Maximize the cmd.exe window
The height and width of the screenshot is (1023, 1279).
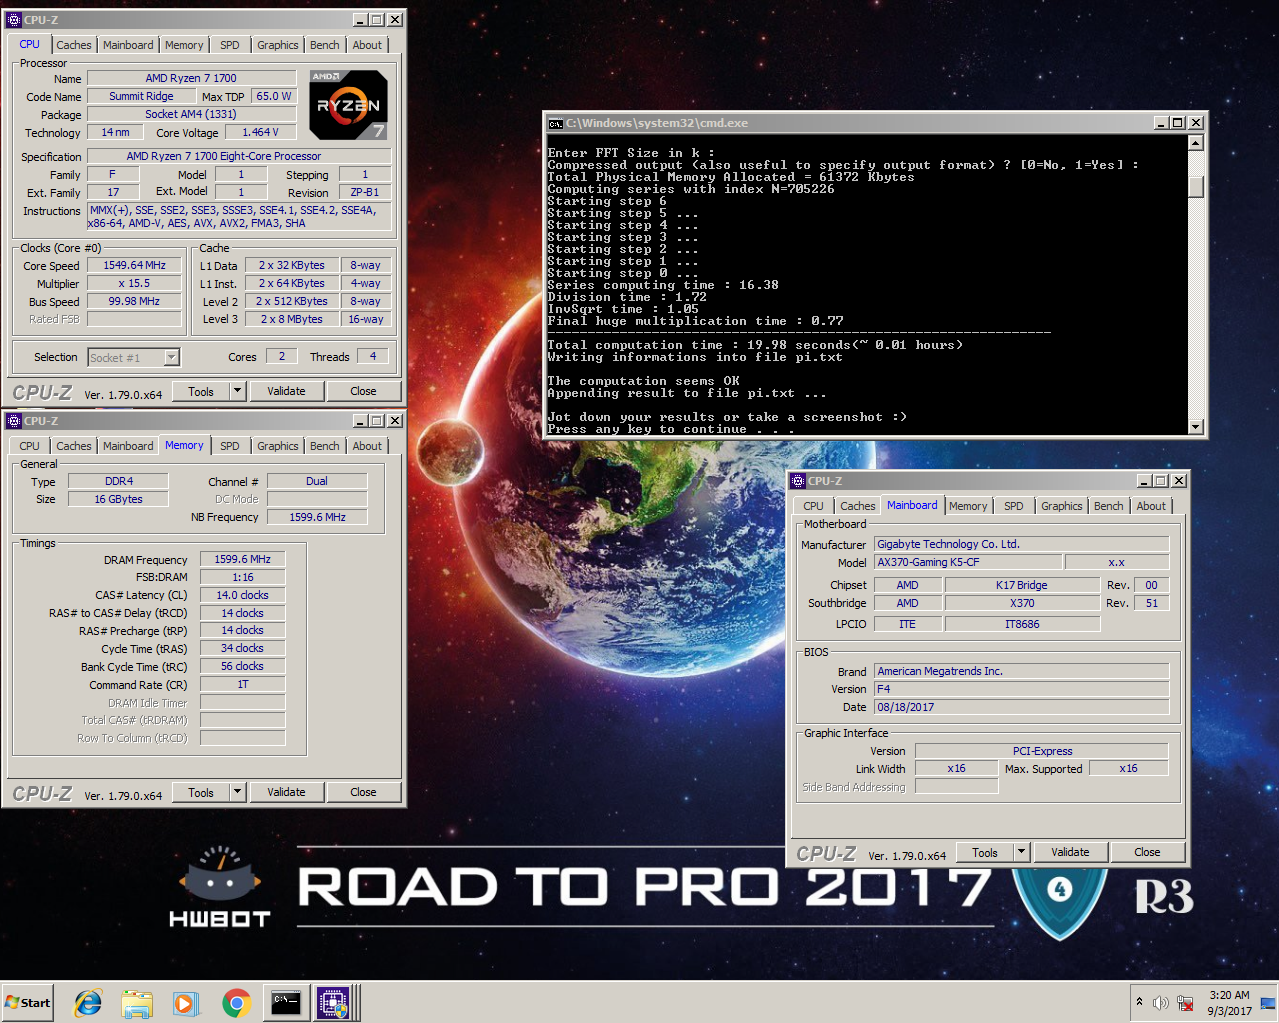coord(1178,123)
